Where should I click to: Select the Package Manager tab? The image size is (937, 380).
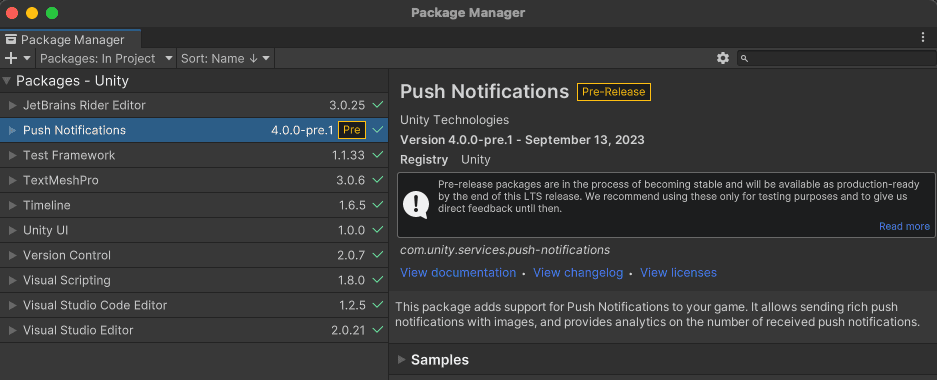(71, 39)
